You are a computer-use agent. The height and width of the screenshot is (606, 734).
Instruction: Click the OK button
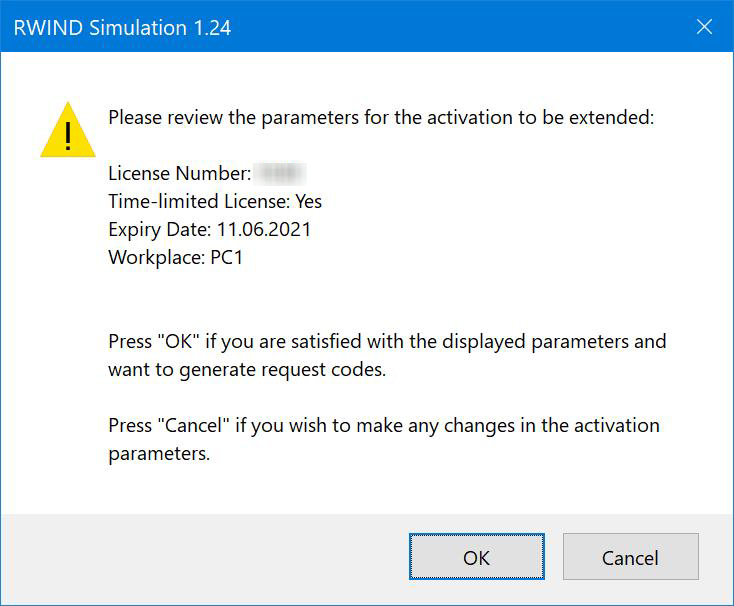476,558
